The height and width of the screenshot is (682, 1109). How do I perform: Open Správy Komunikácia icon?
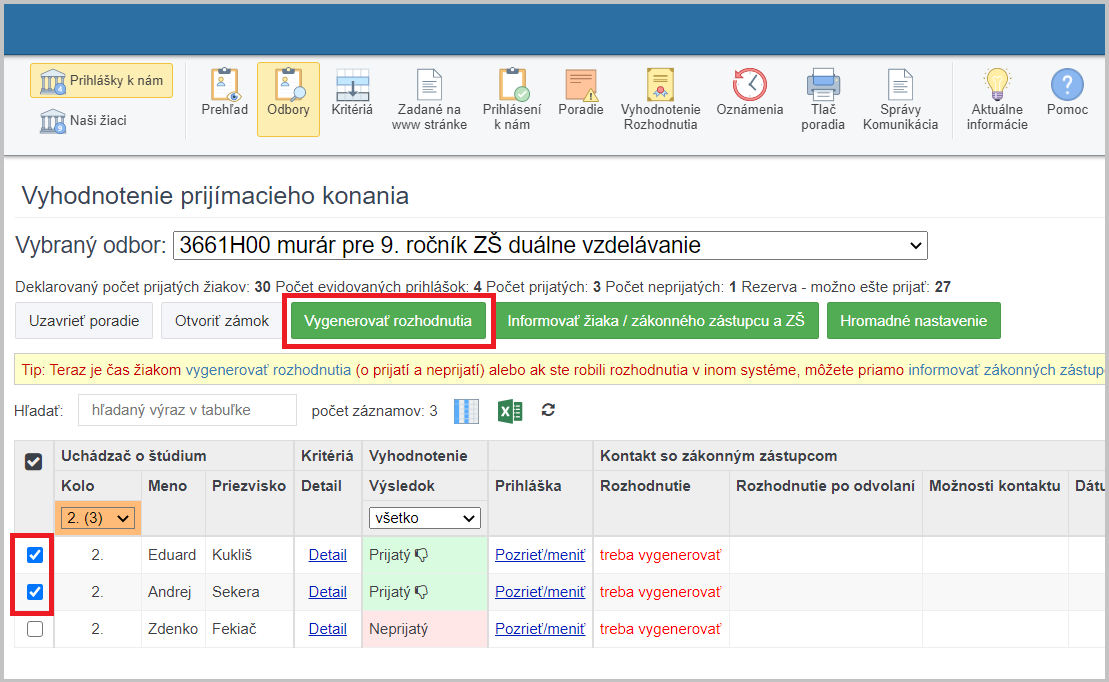pos(900,100)
